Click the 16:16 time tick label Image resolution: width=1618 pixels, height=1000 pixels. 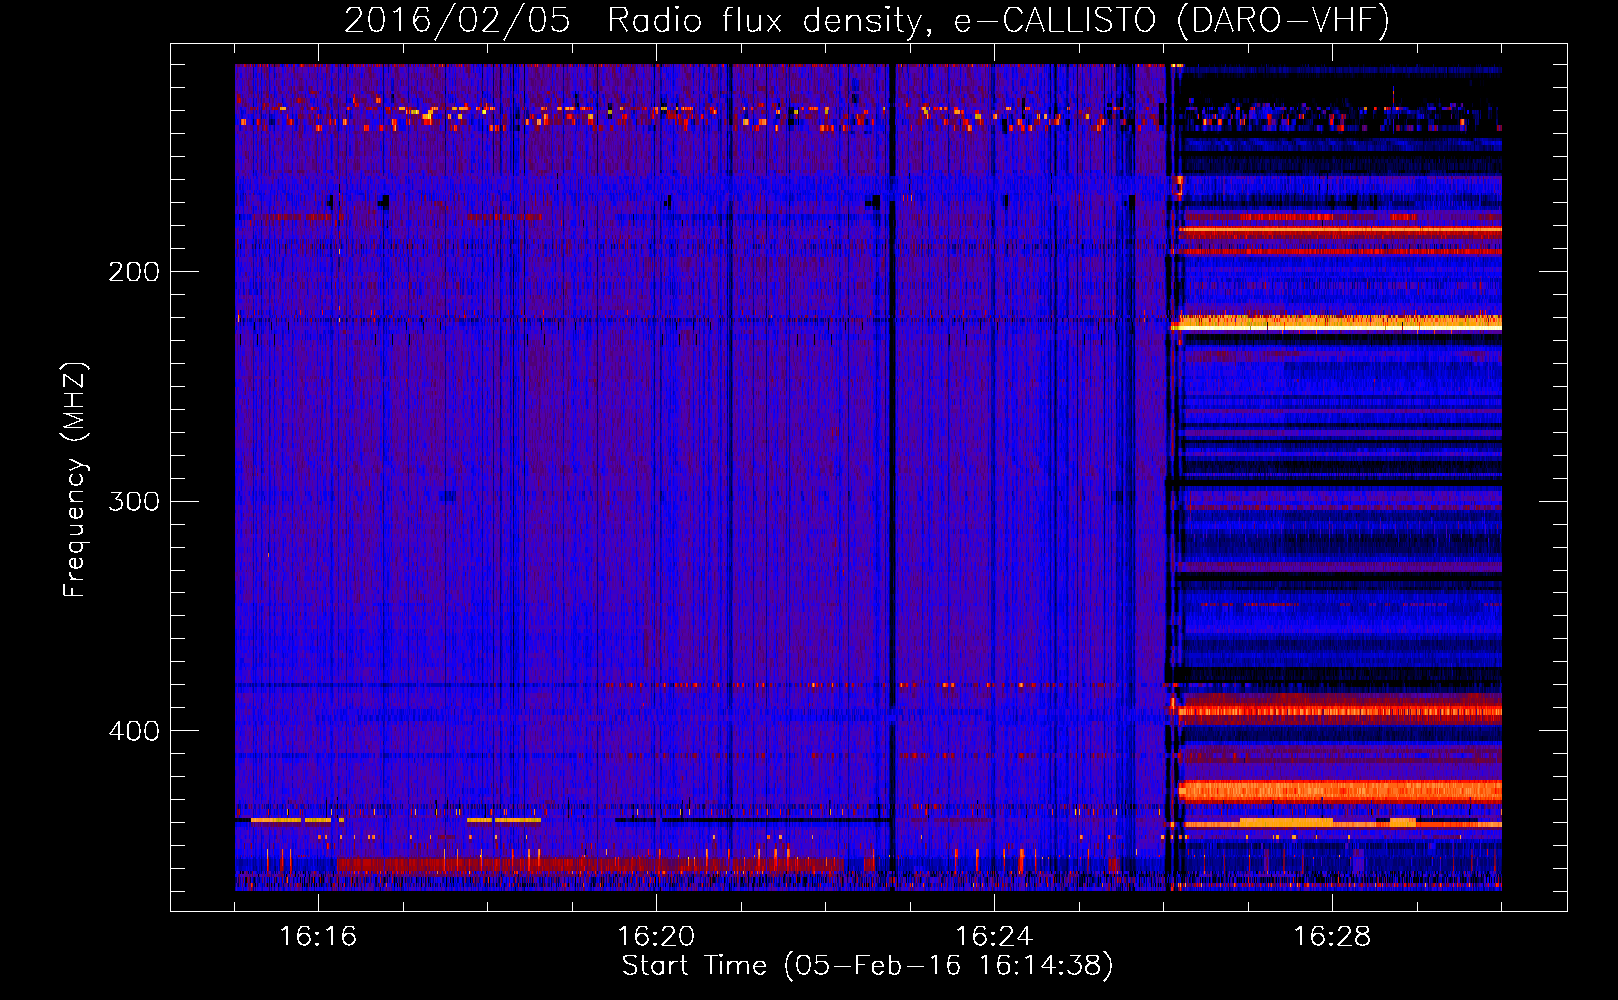pyautogui.click(x=318, y=937)
